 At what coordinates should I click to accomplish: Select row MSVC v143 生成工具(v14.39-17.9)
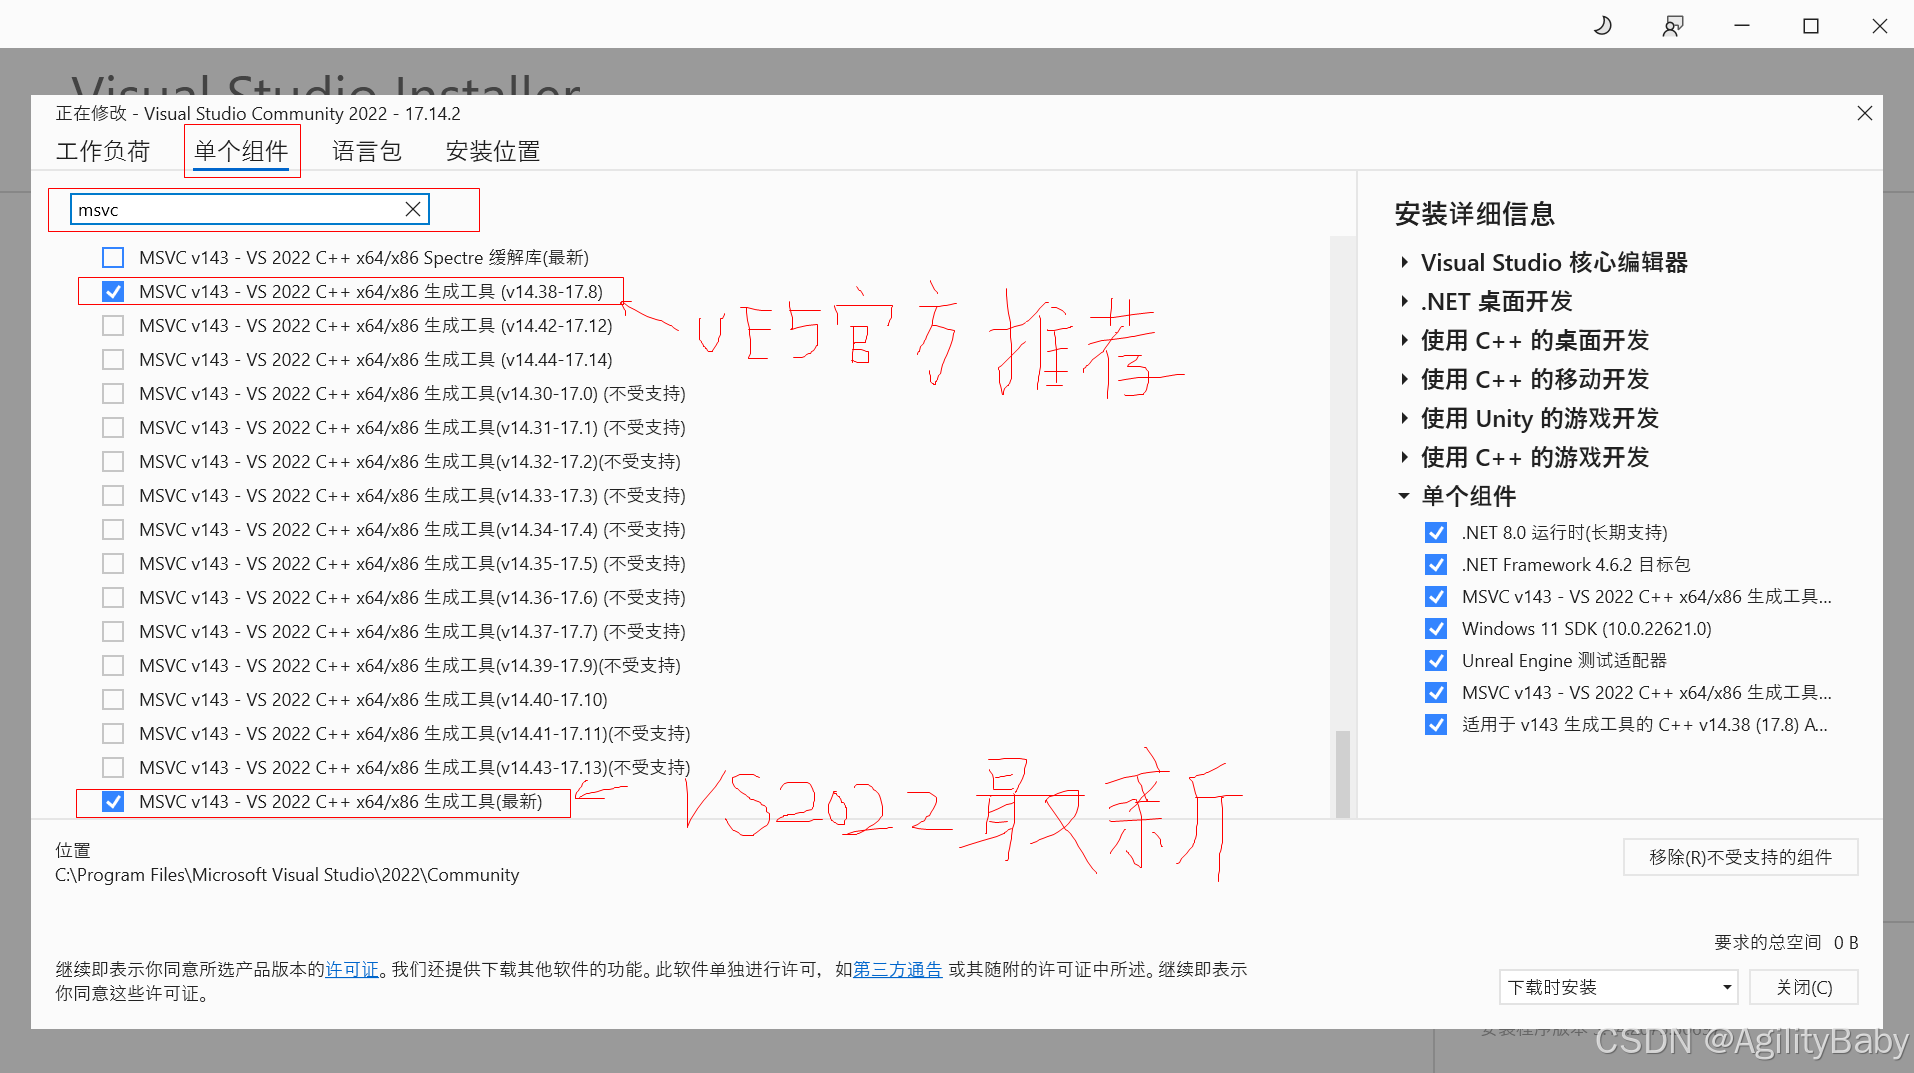(x=391, y=666)
